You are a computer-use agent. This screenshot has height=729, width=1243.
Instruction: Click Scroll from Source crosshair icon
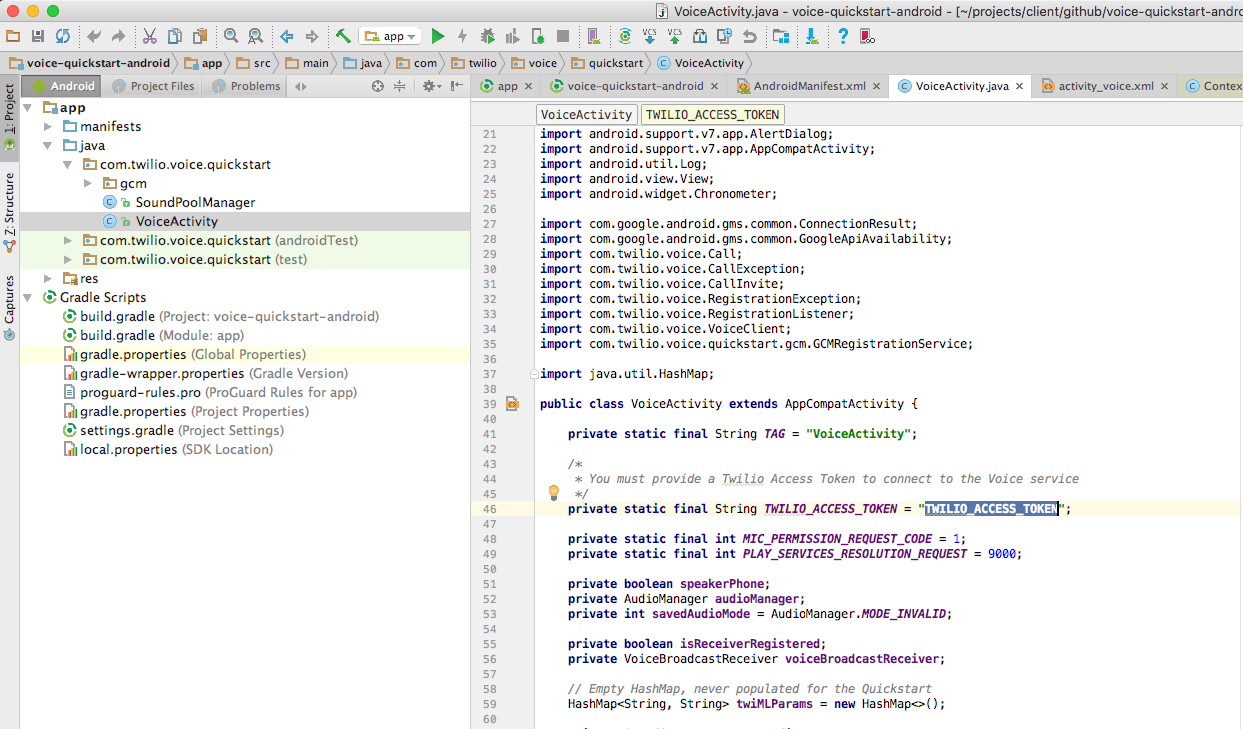378,86
